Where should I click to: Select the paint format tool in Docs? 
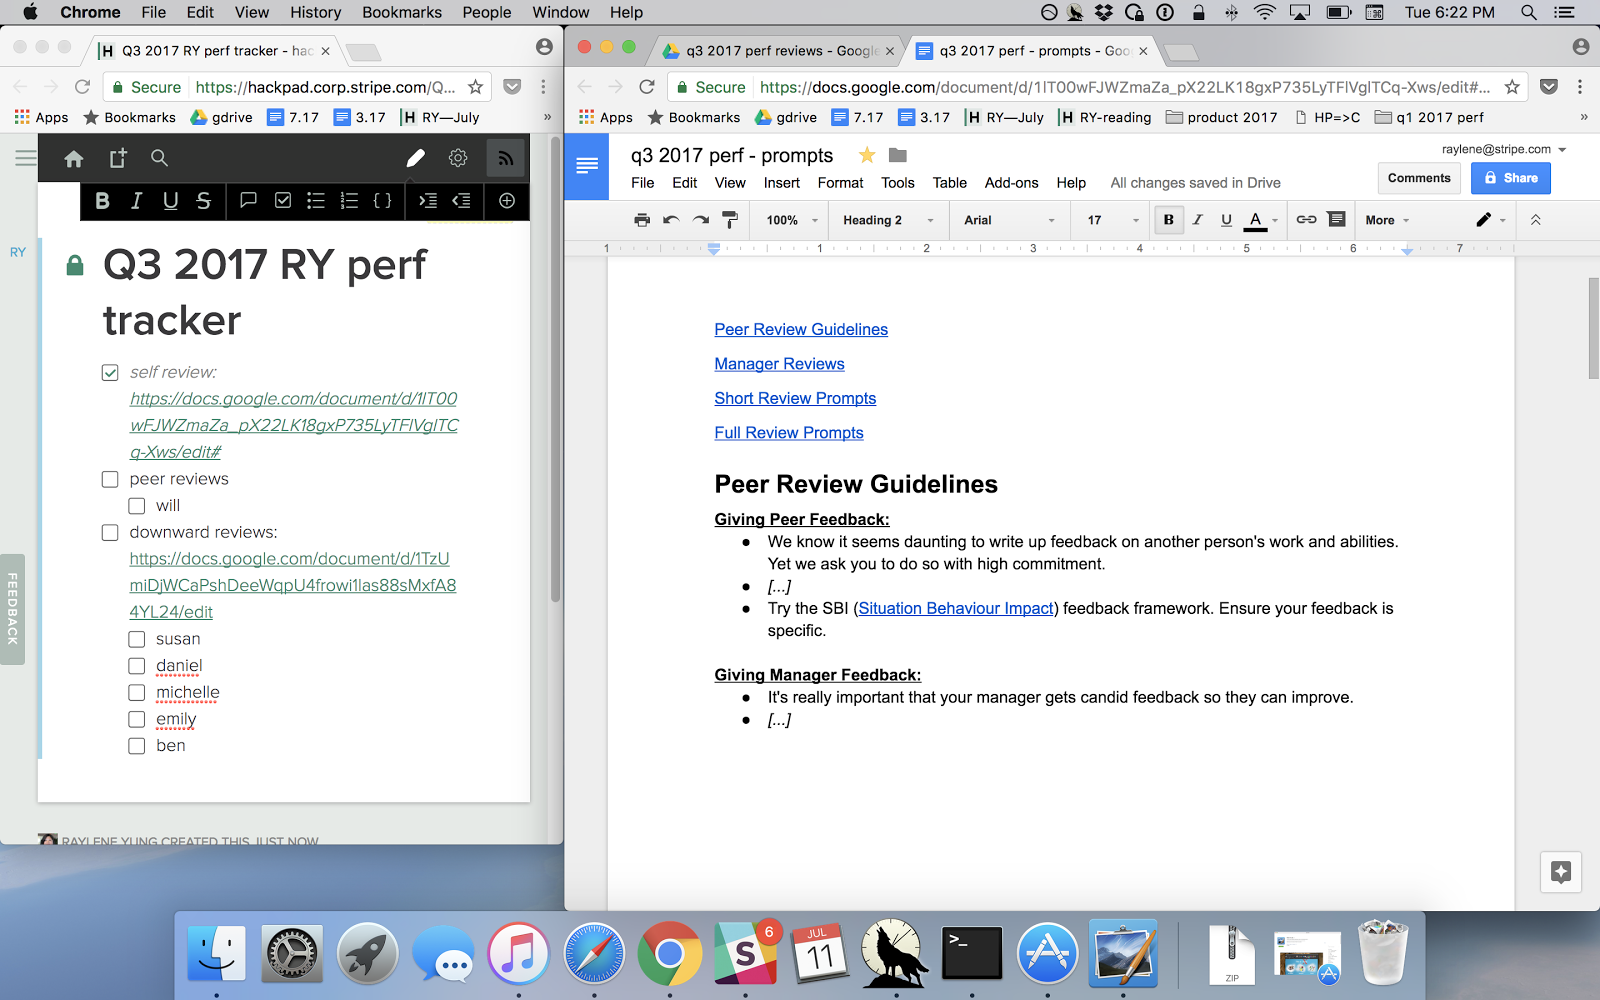730,220
